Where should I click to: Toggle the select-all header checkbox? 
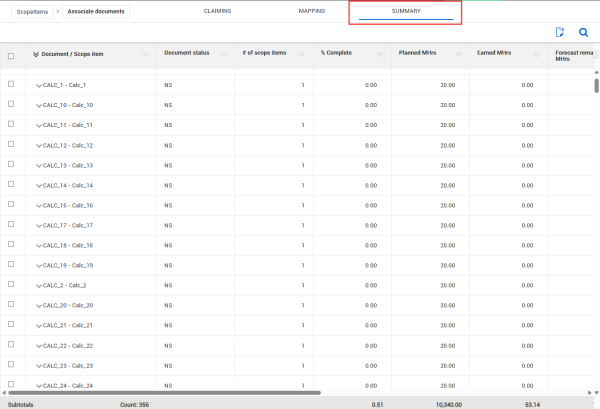click(11, 56)
